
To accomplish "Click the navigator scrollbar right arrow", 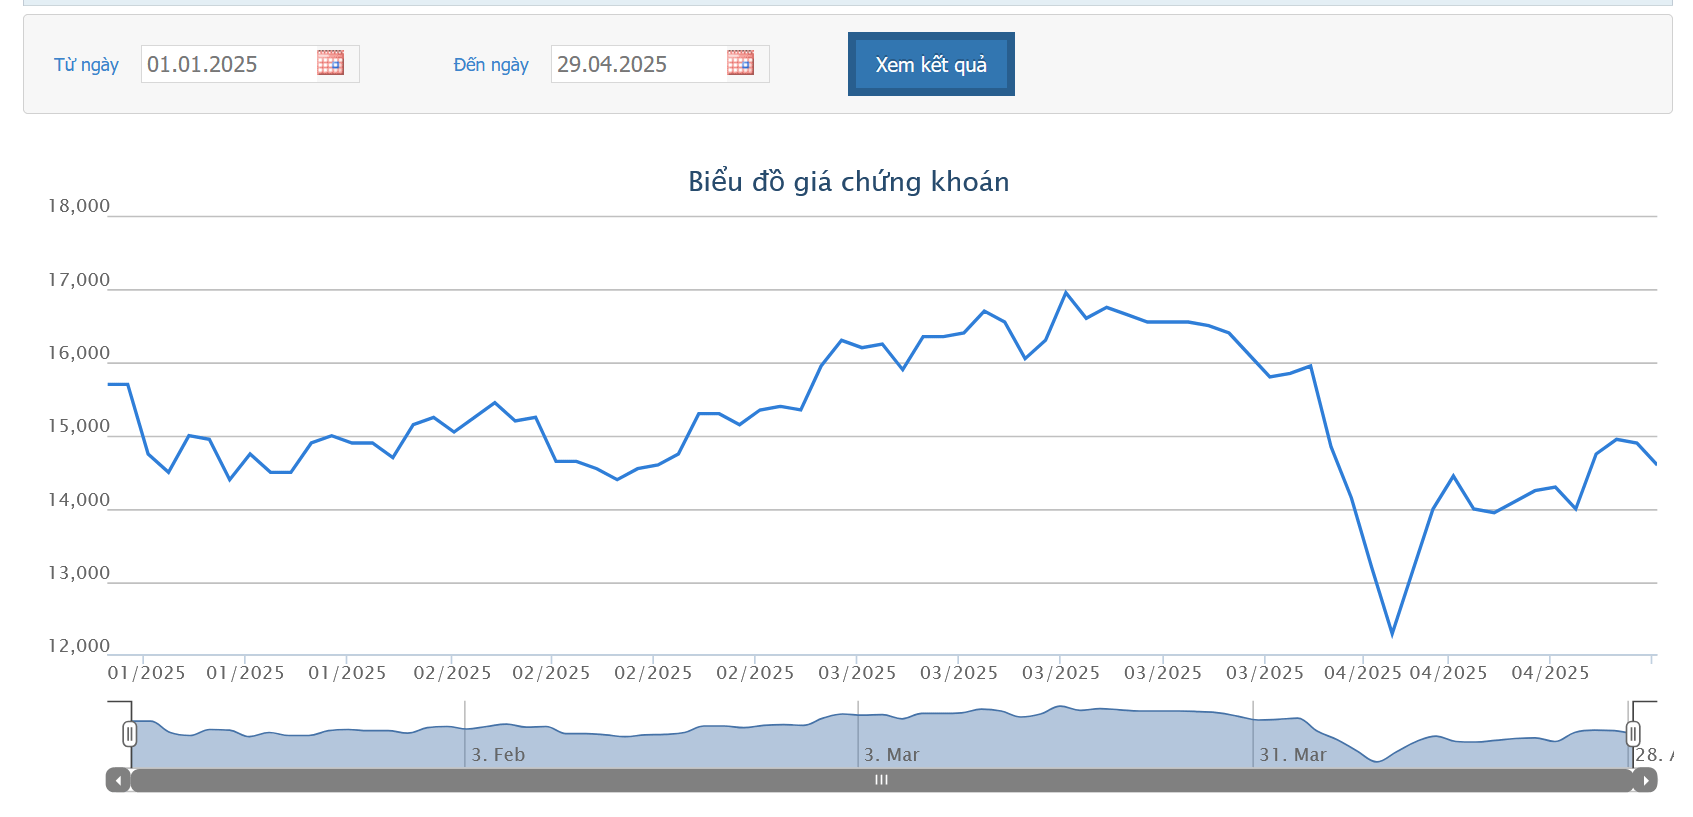I will coord(1645,780).
